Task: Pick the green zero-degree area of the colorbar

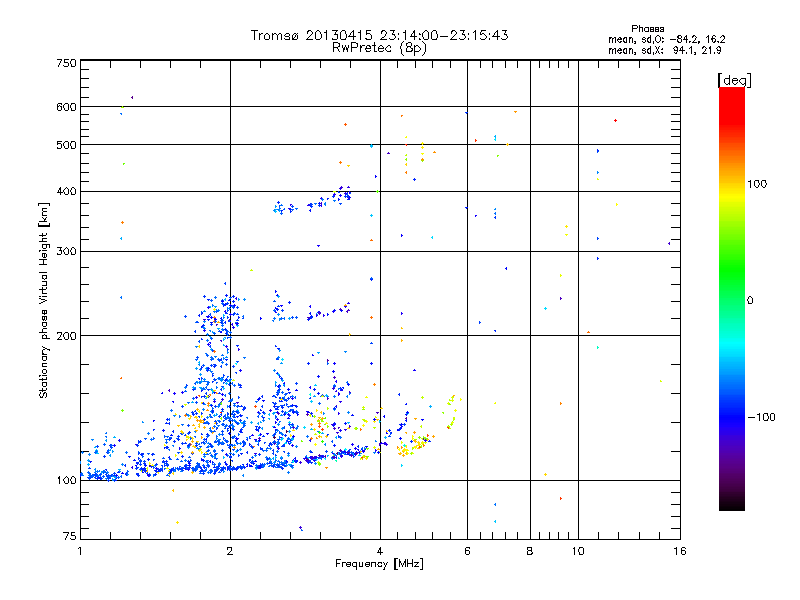Action: pyautogui.click(x=732, y=300)
